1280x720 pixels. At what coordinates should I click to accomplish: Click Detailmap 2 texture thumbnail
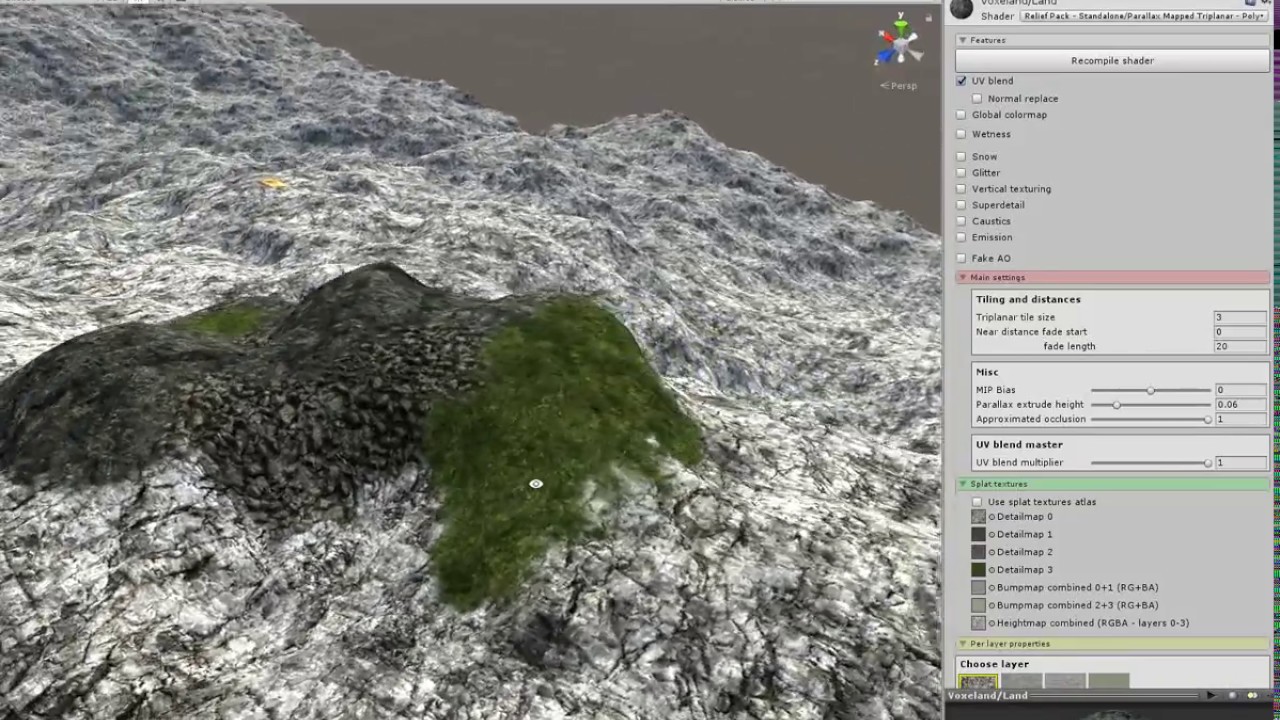(x=979, y=552)
